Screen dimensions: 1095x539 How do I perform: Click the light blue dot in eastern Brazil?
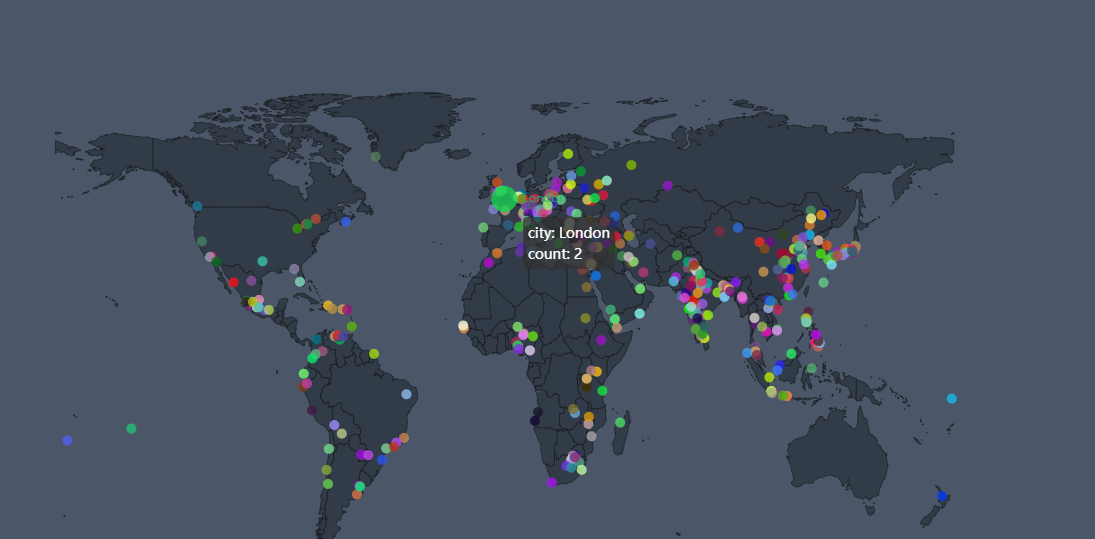(406, 394)
